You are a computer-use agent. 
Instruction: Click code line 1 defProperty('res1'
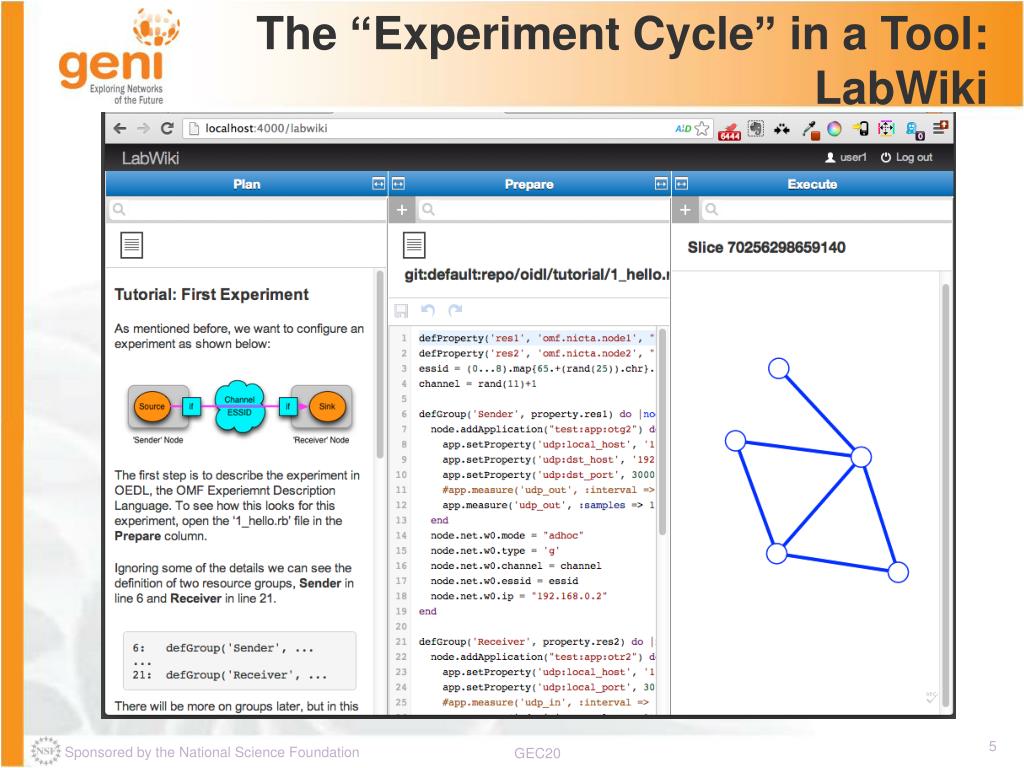[x=537, y=338]
